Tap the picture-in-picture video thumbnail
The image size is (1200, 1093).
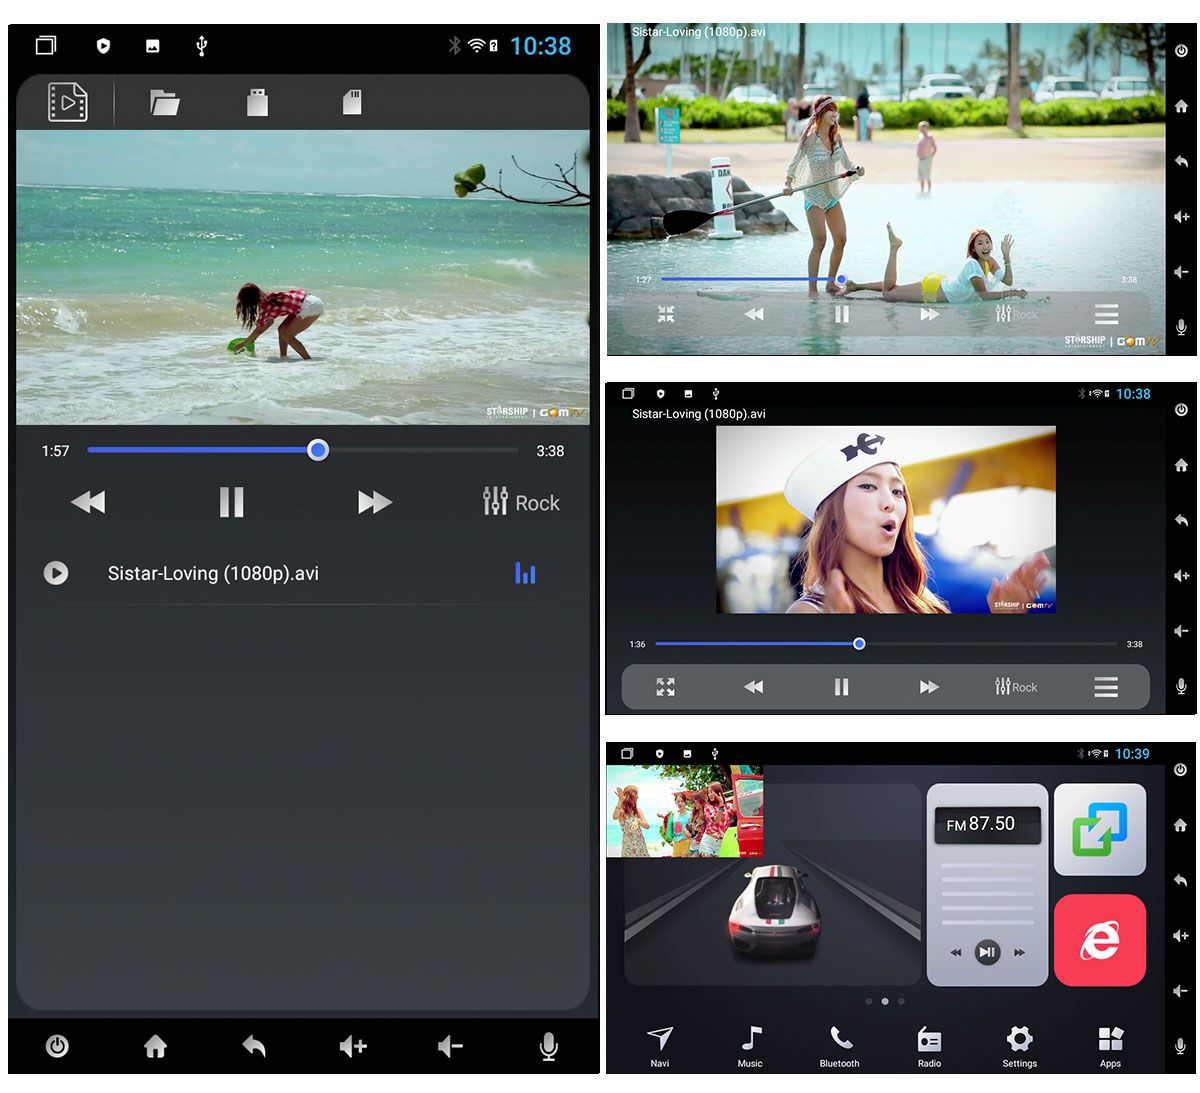tap(685, 812)
